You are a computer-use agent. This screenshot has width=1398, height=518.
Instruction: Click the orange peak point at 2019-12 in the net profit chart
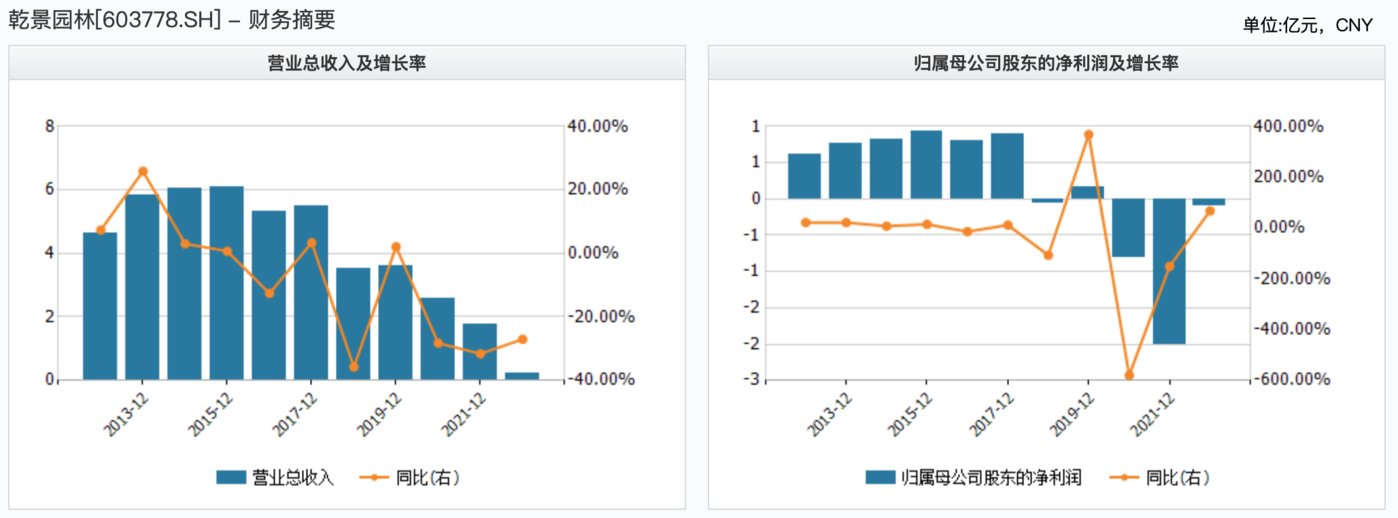pyautogui.click(x=1089, y=134)
